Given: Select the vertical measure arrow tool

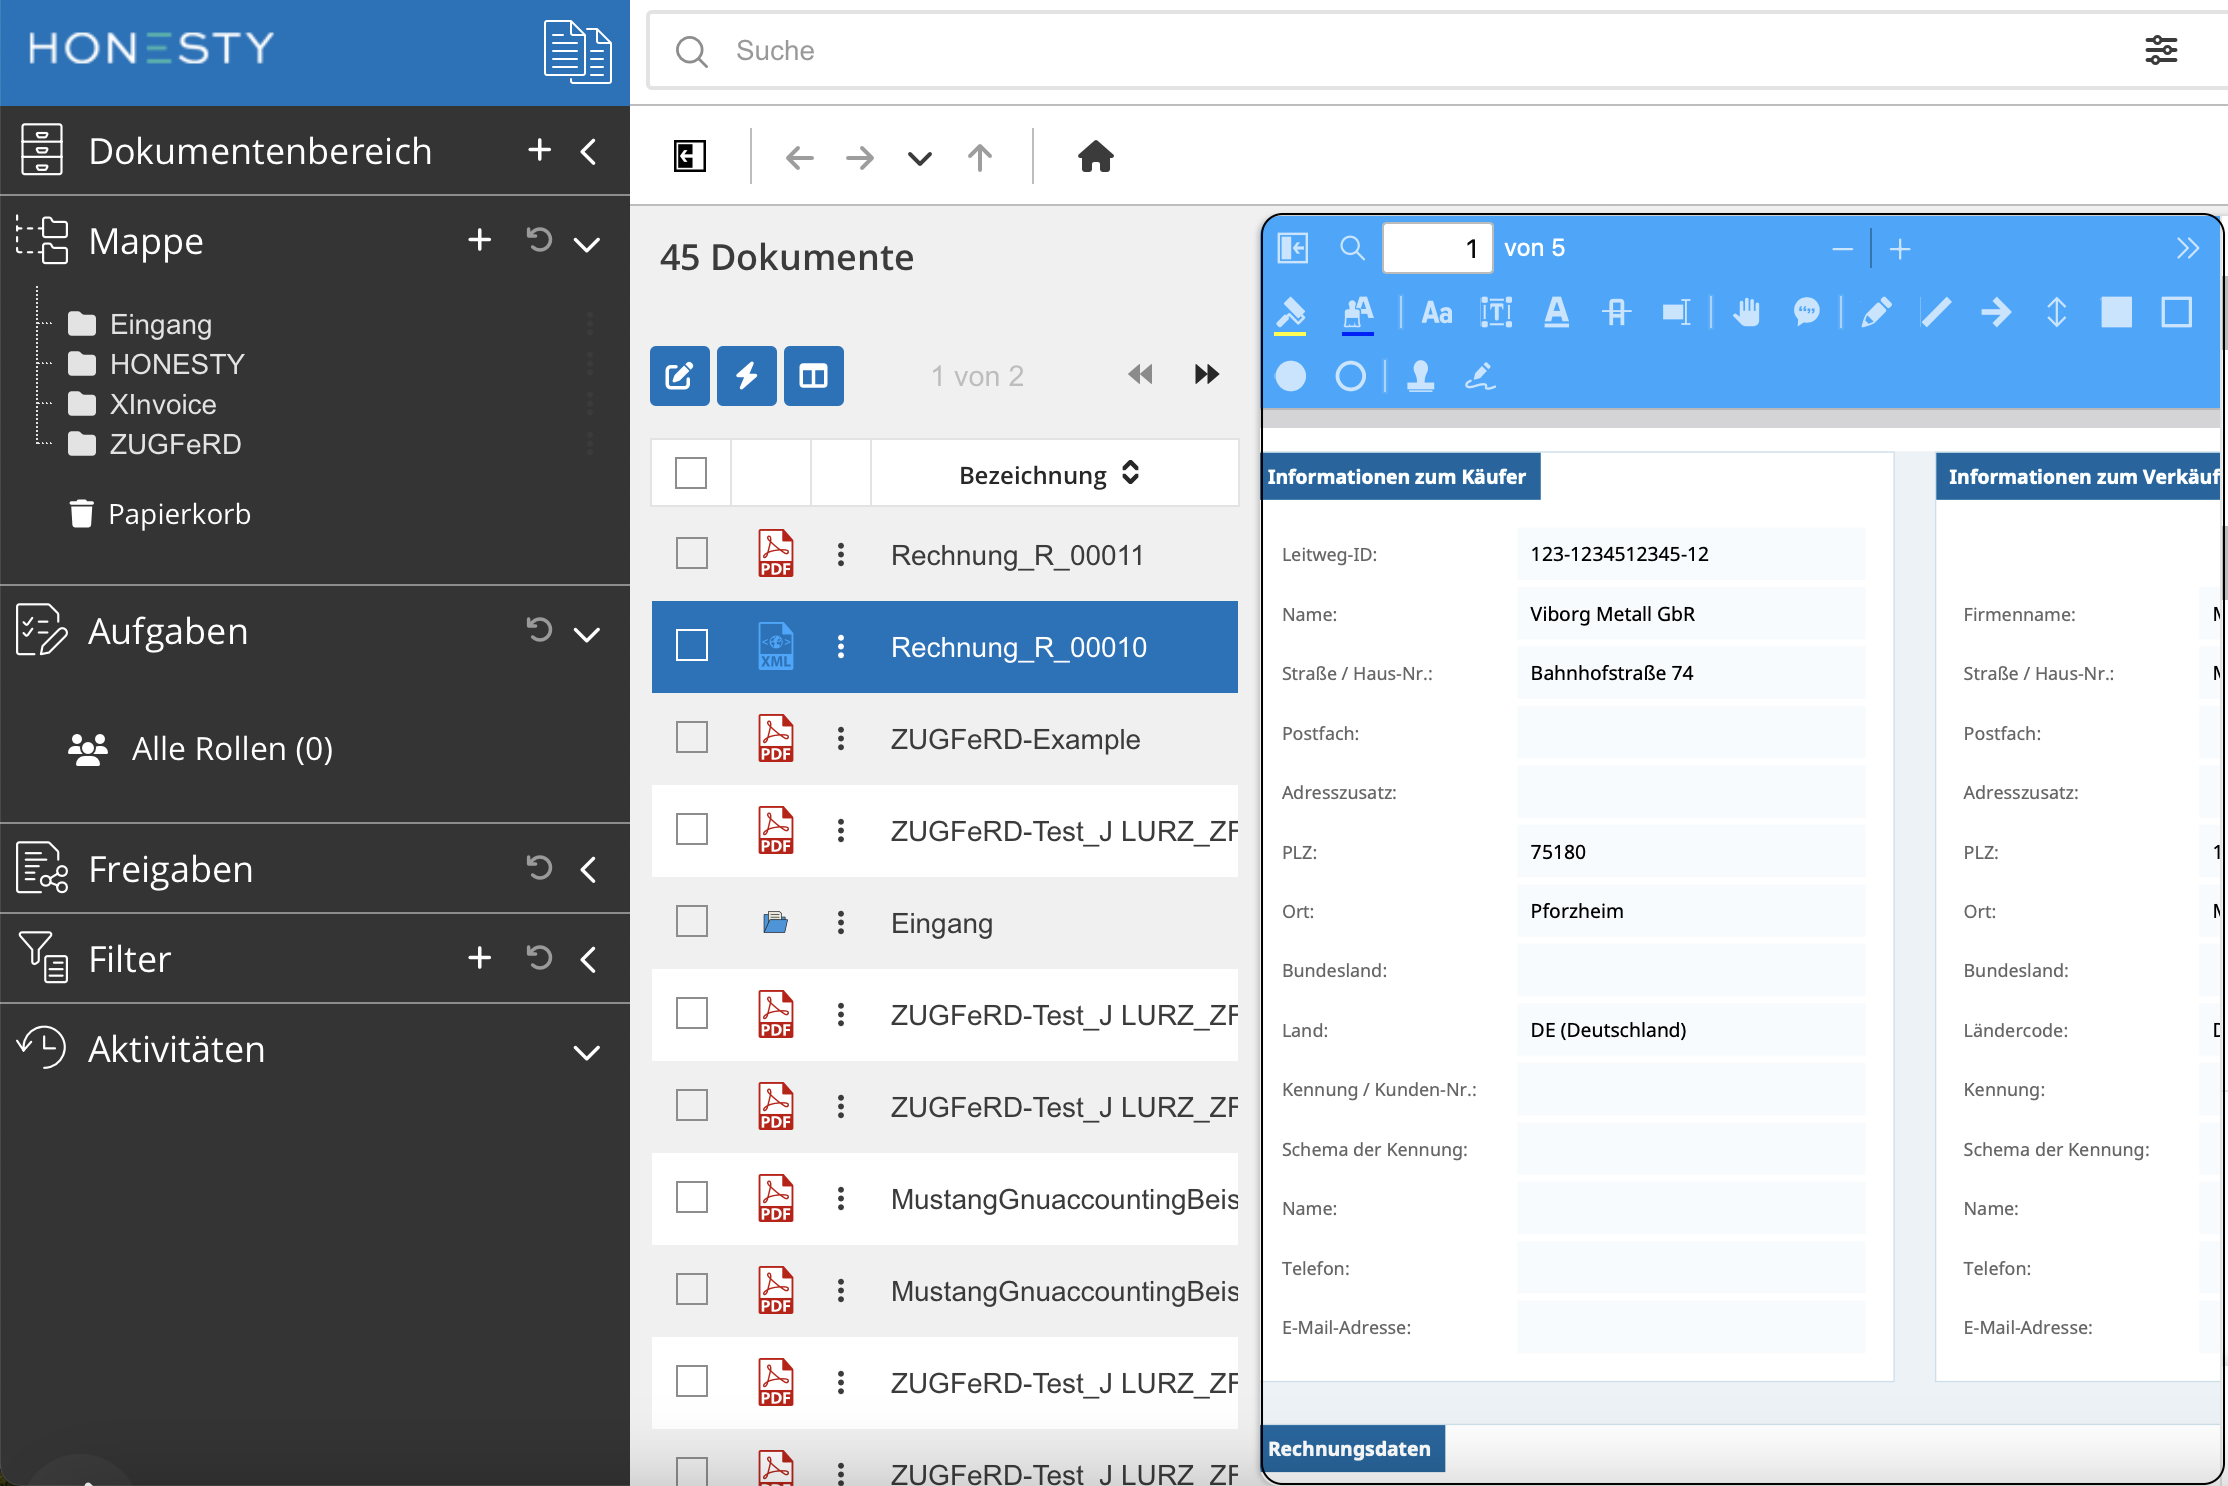Looking at the screenshot, I should pyautogui.click(x=2056, y=313).
